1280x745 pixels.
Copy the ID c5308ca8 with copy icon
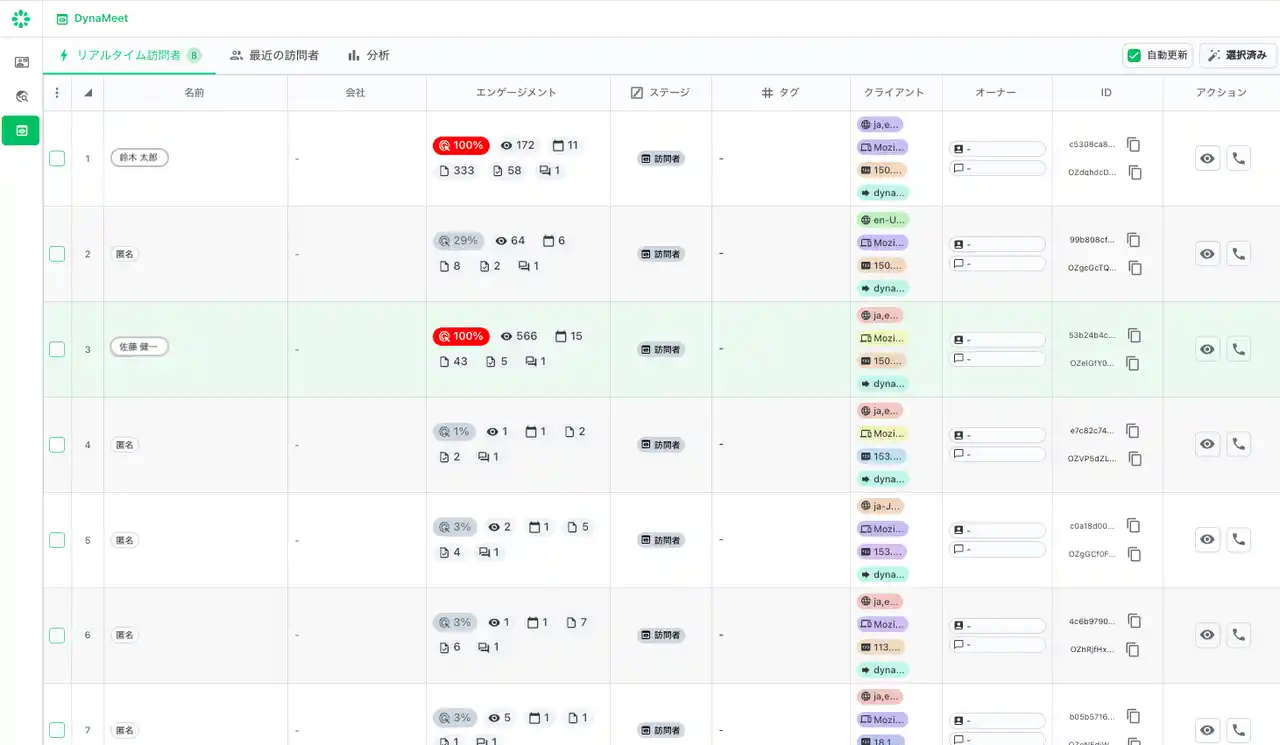click(1133, 144)
